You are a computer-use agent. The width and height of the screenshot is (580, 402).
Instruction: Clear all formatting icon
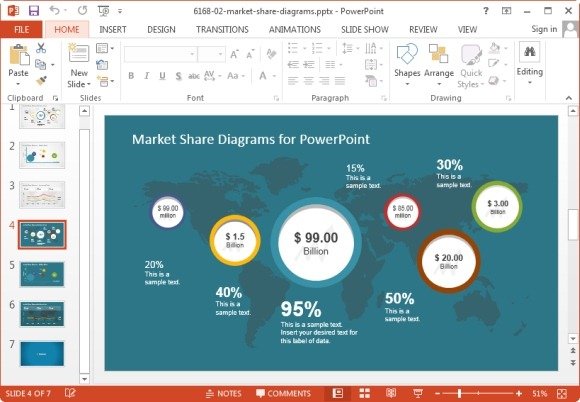tap(271, 54)
